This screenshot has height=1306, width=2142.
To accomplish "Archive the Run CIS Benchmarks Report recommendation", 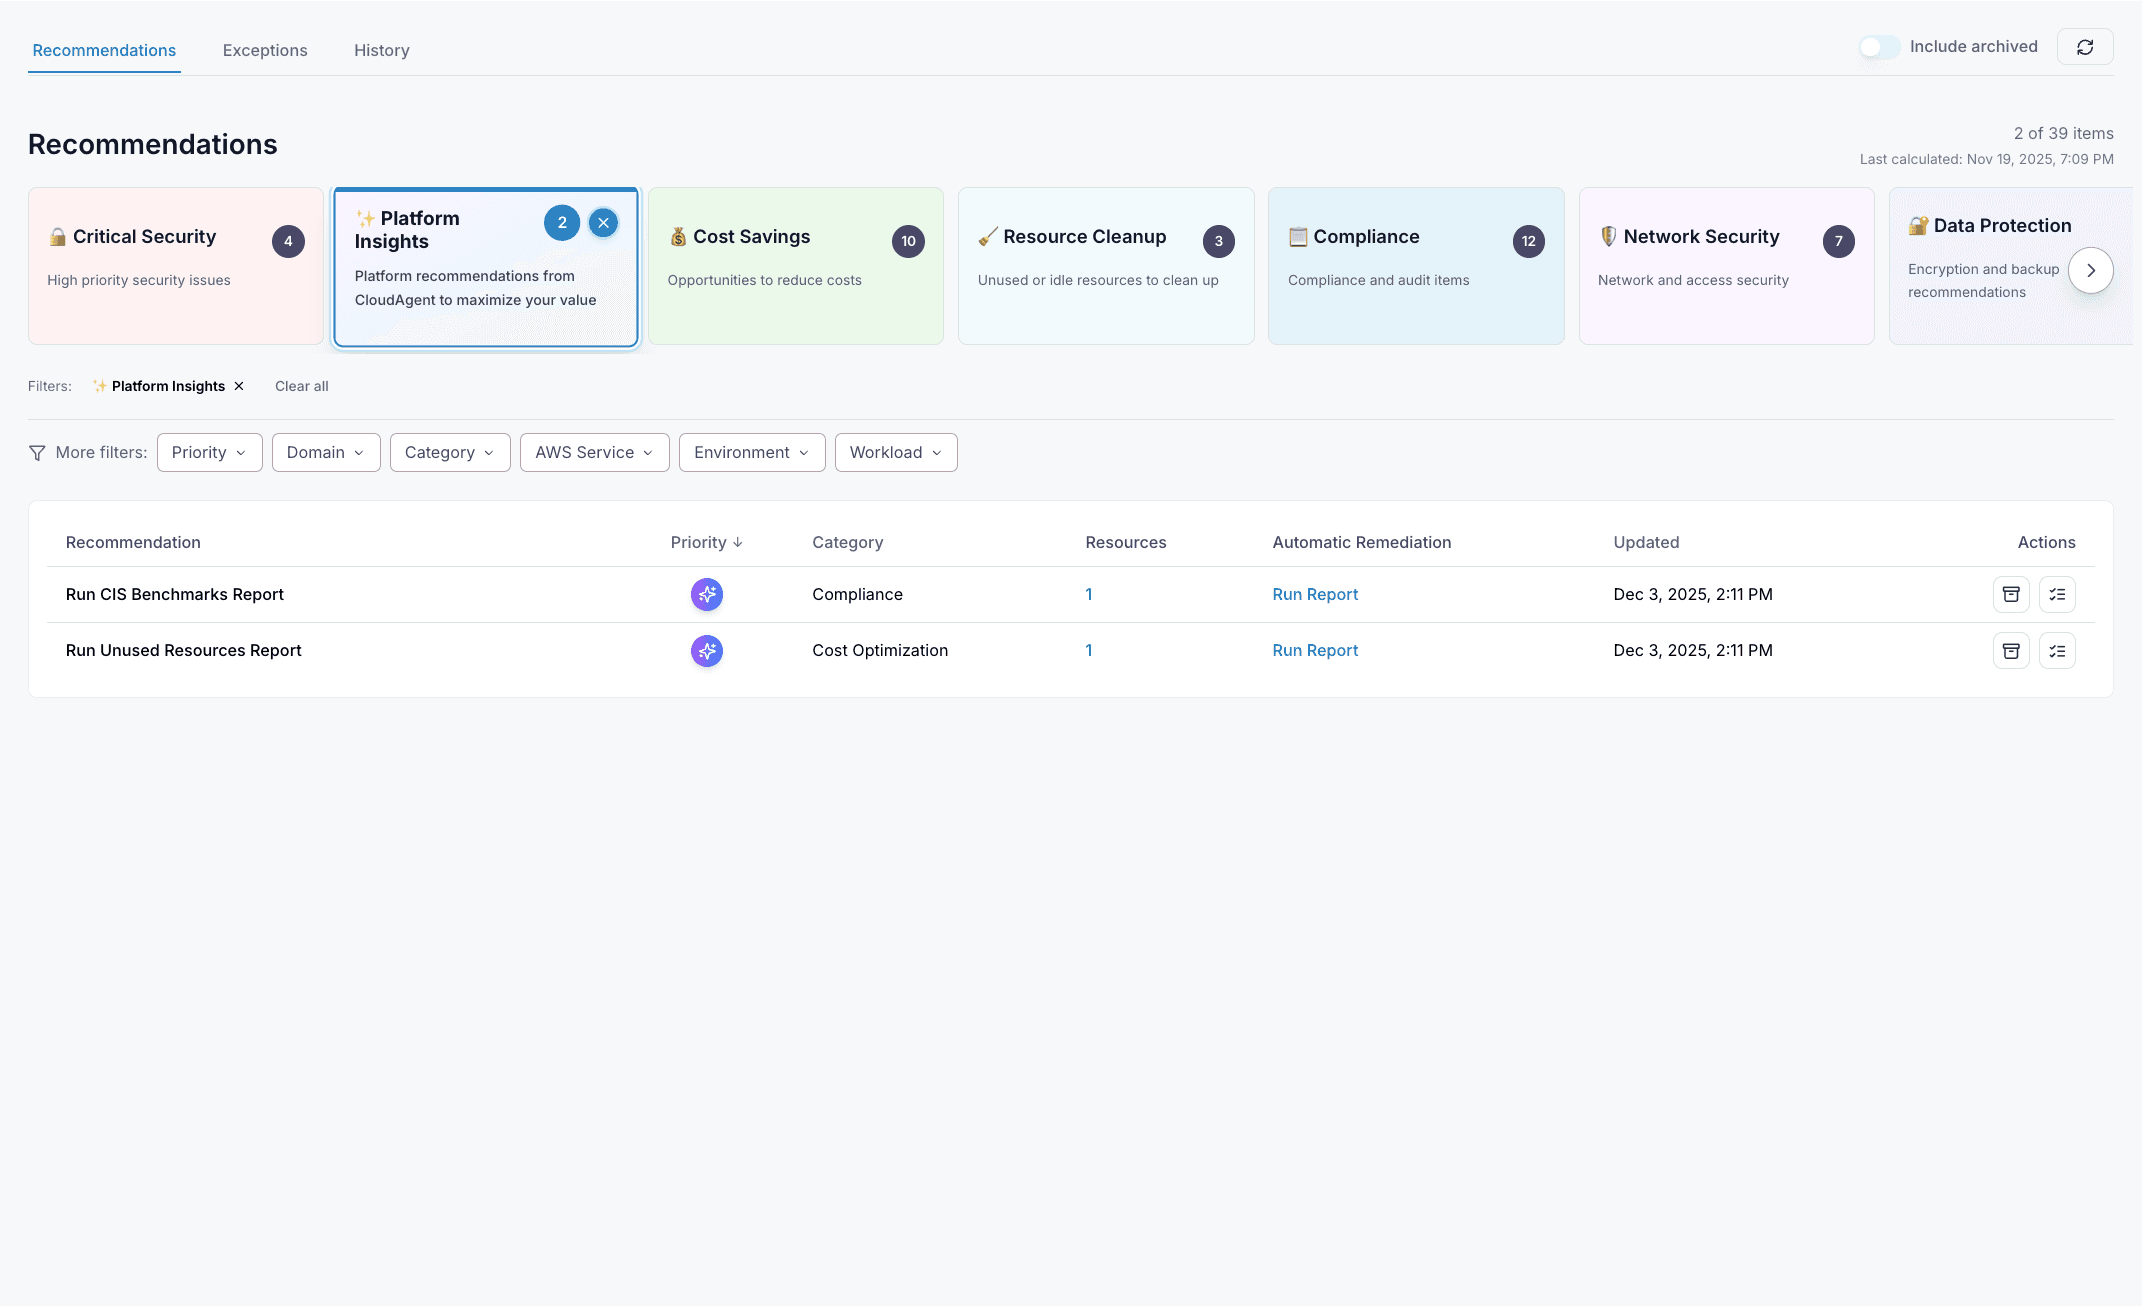I will tap(2011, 594).
